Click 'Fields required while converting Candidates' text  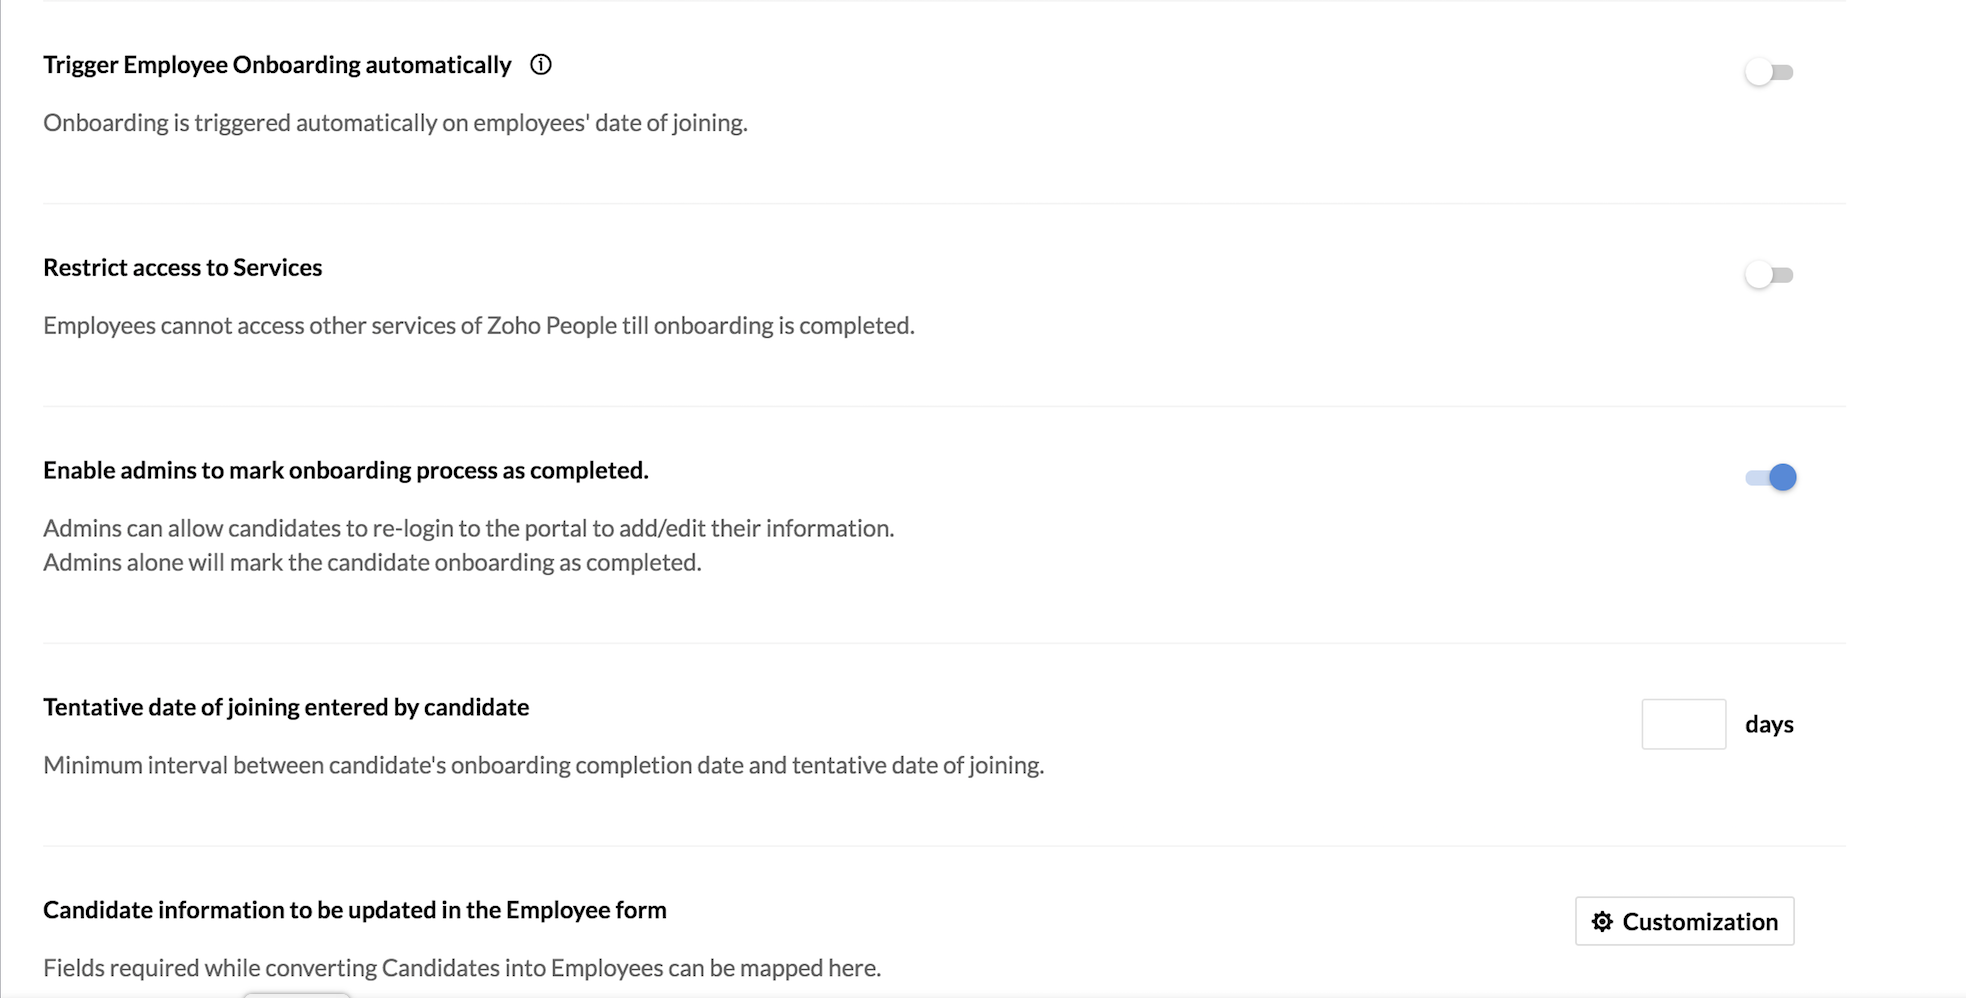point(462,968)
